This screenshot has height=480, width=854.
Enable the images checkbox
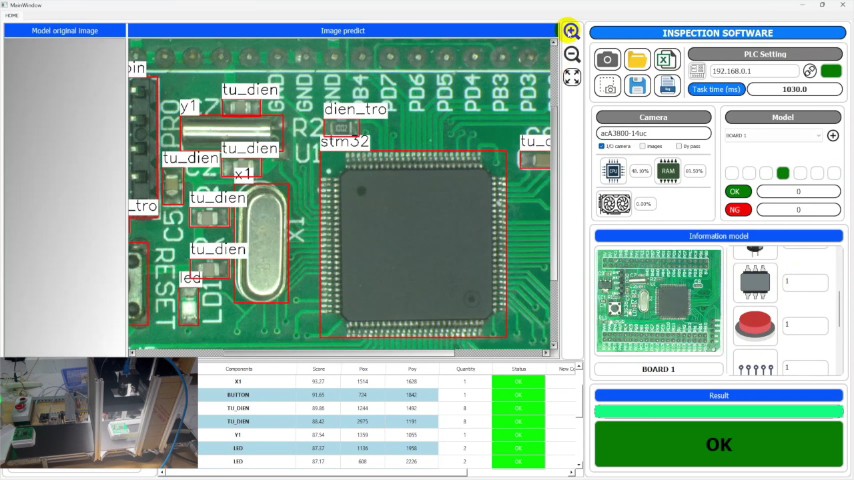pos(643,146)
